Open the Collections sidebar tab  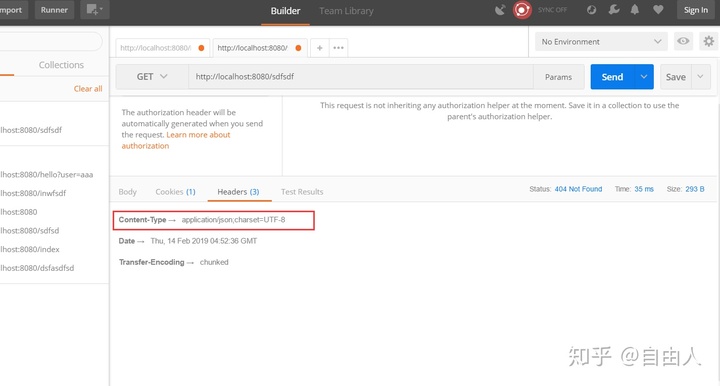(x=61, y=65)
